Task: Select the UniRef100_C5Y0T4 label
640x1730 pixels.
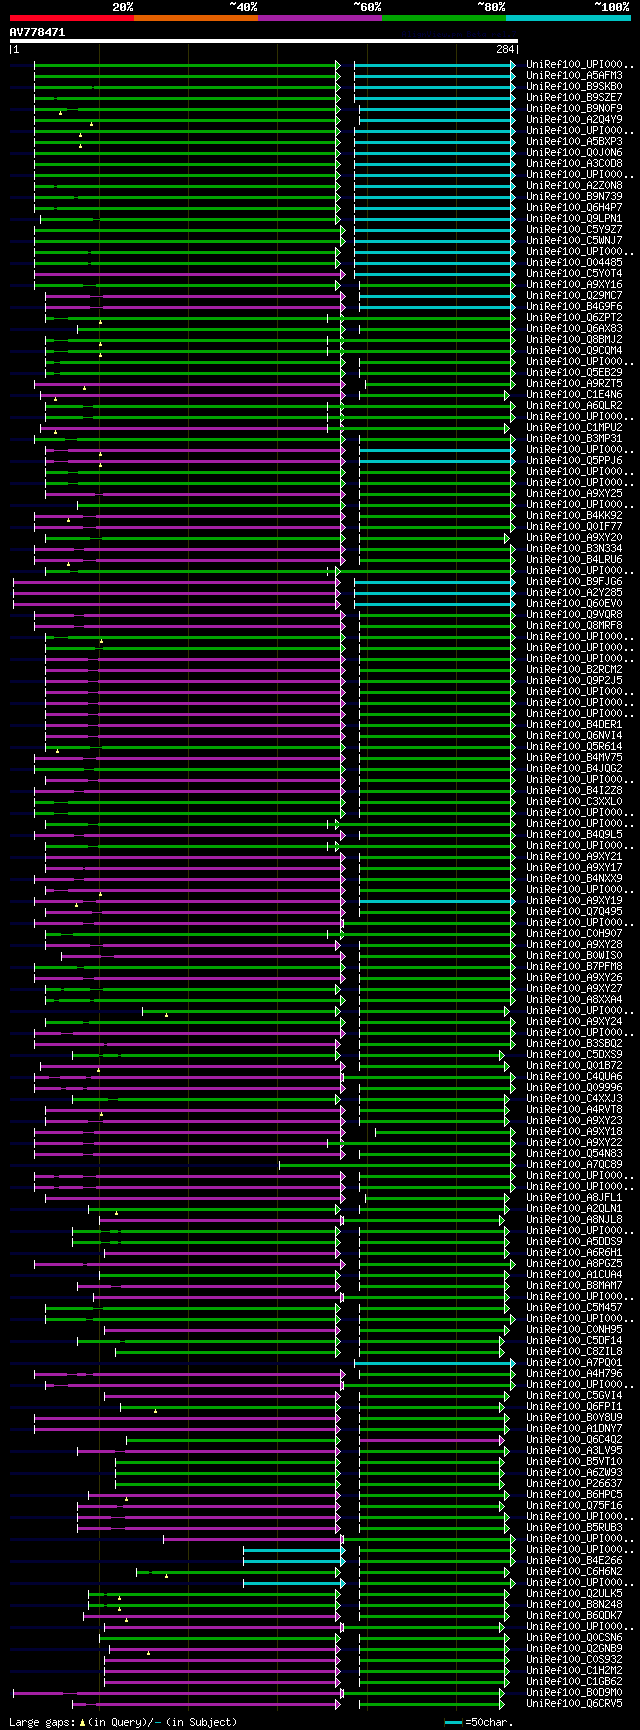Action: [x=574, y=273]
